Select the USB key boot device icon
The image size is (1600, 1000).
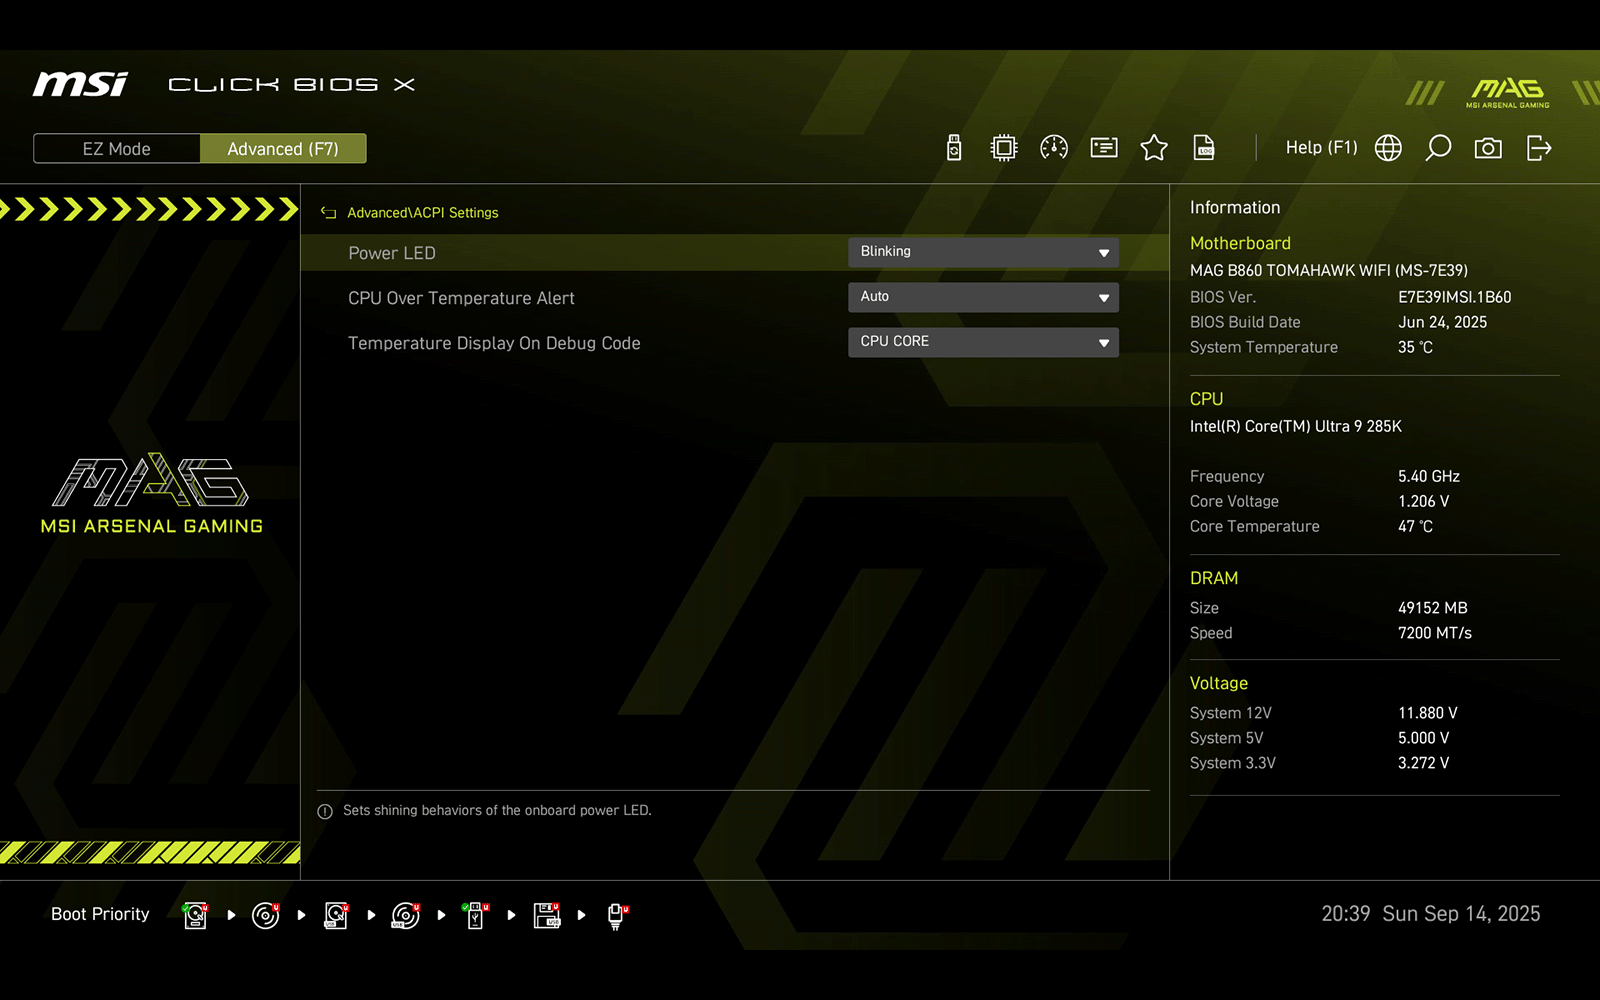click(x=476, y=915)
